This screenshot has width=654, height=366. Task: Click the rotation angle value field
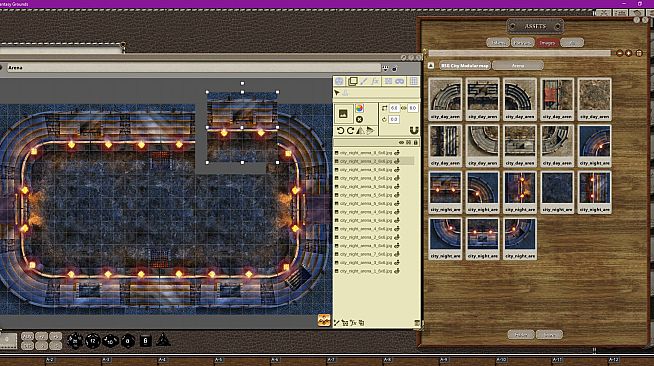393,120
